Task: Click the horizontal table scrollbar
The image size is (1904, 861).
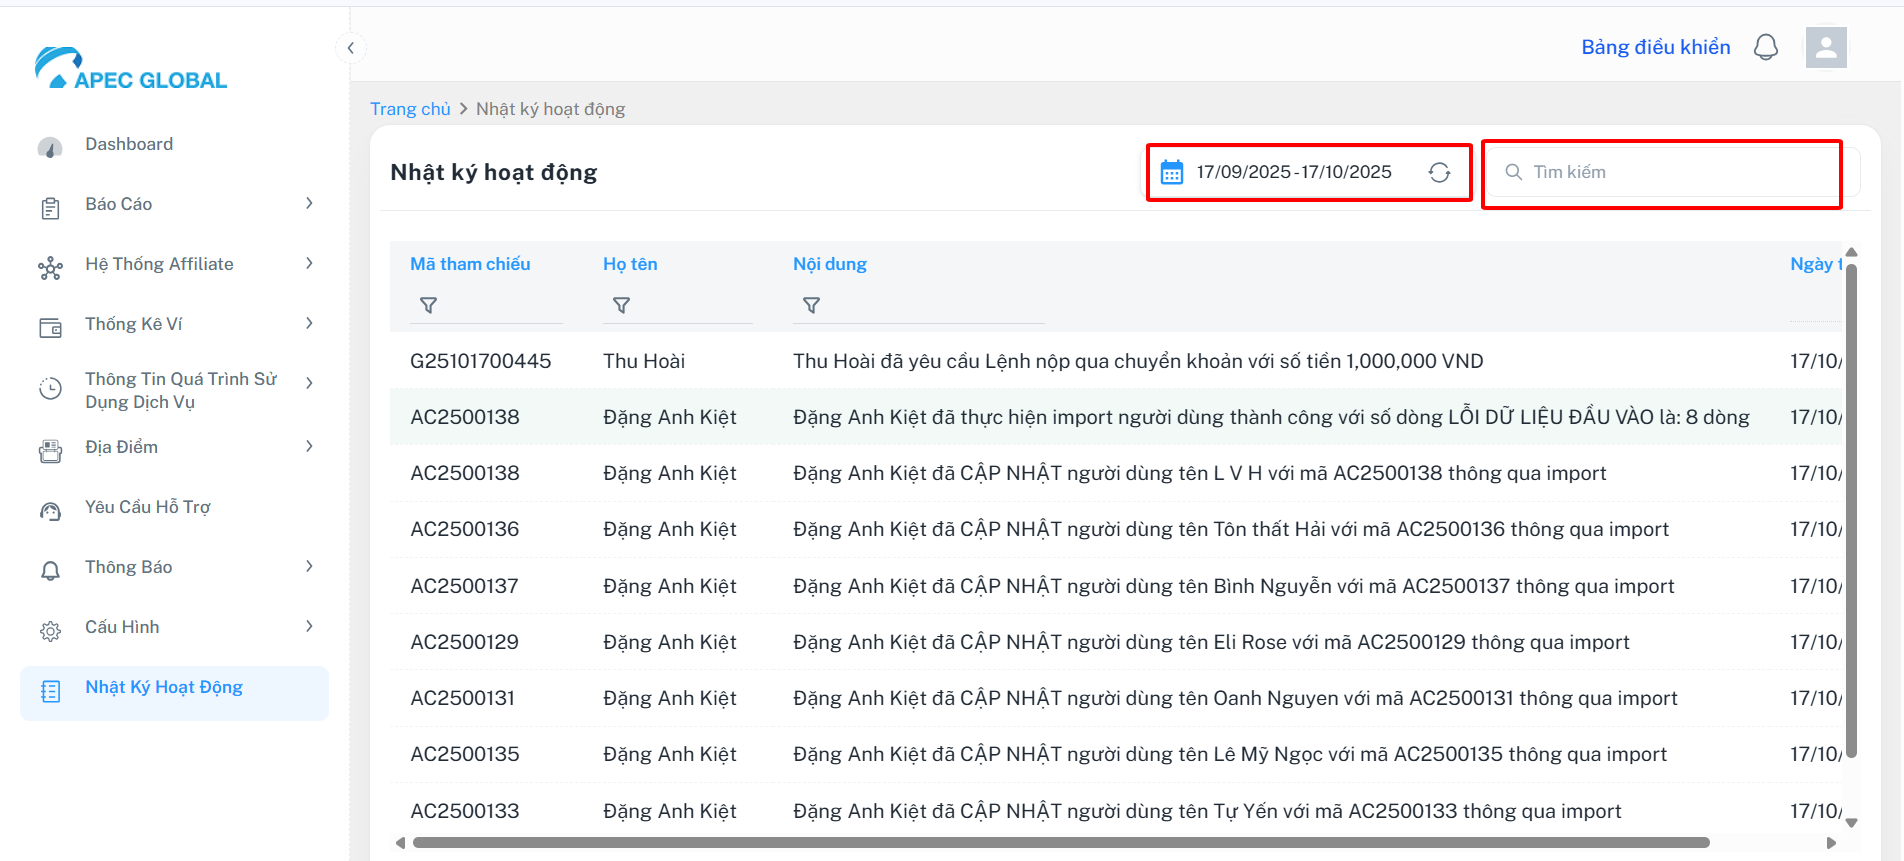Action: pos(1060,843)
